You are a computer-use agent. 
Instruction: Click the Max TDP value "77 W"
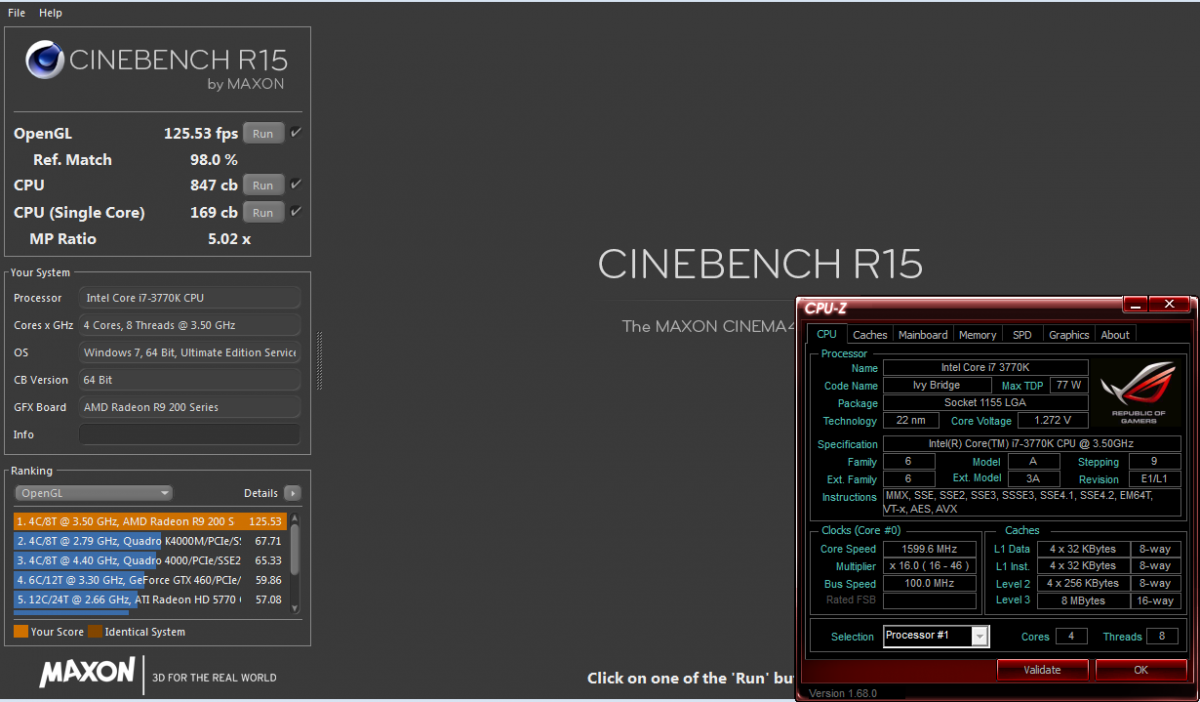coord(1068,385)
